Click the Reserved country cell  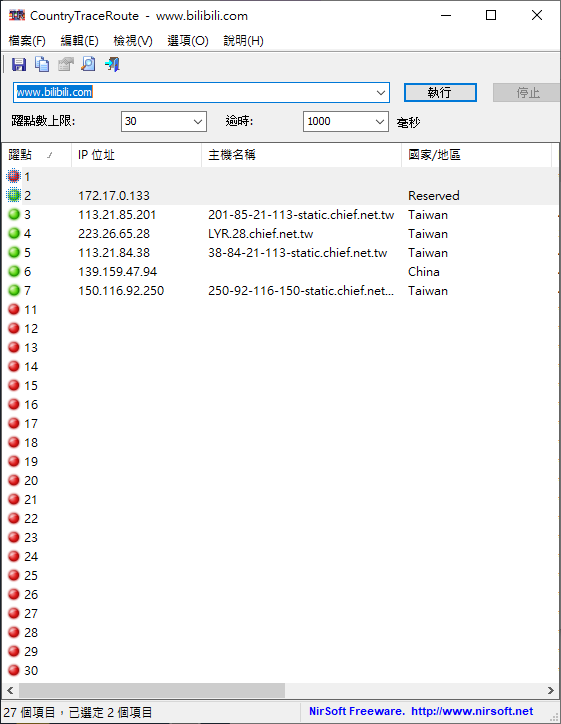[x=434, y=195]
